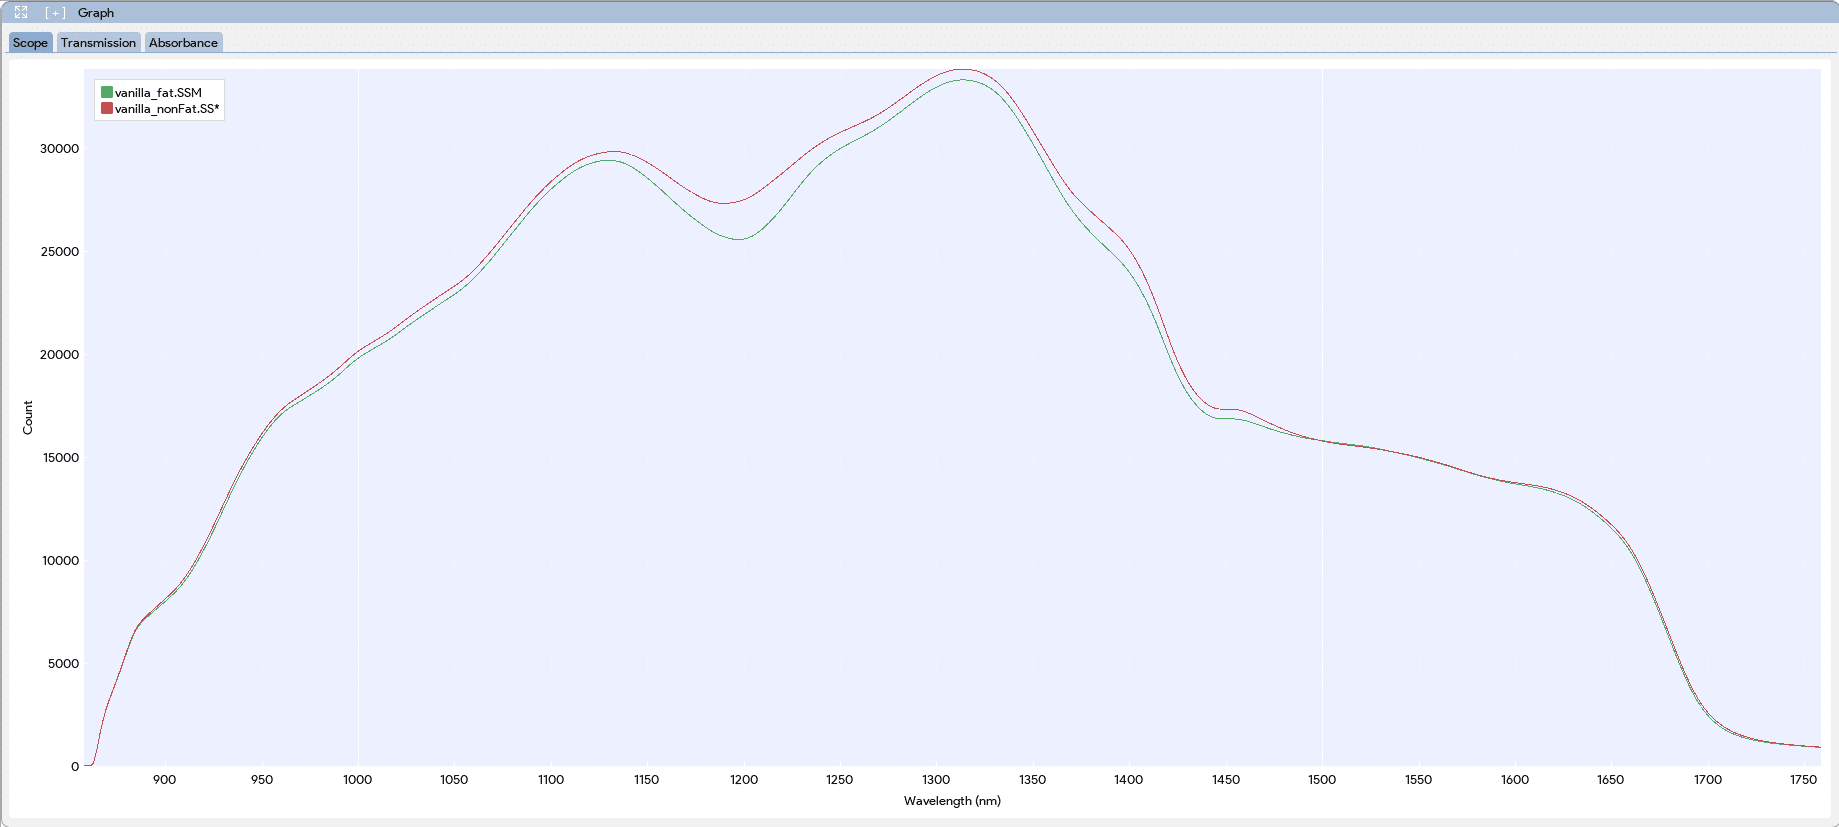Select the Absorbance tab
1839x827 pixels.
[x=183, y=43]
